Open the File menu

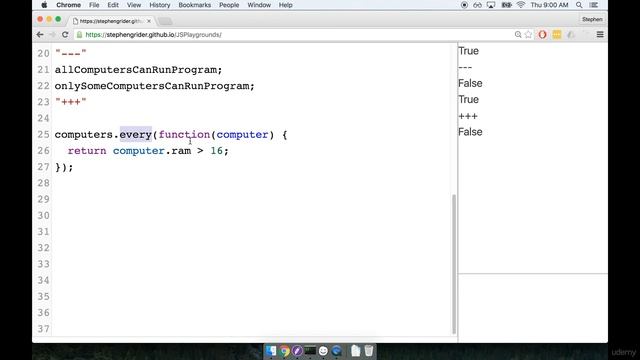[94, 5]
